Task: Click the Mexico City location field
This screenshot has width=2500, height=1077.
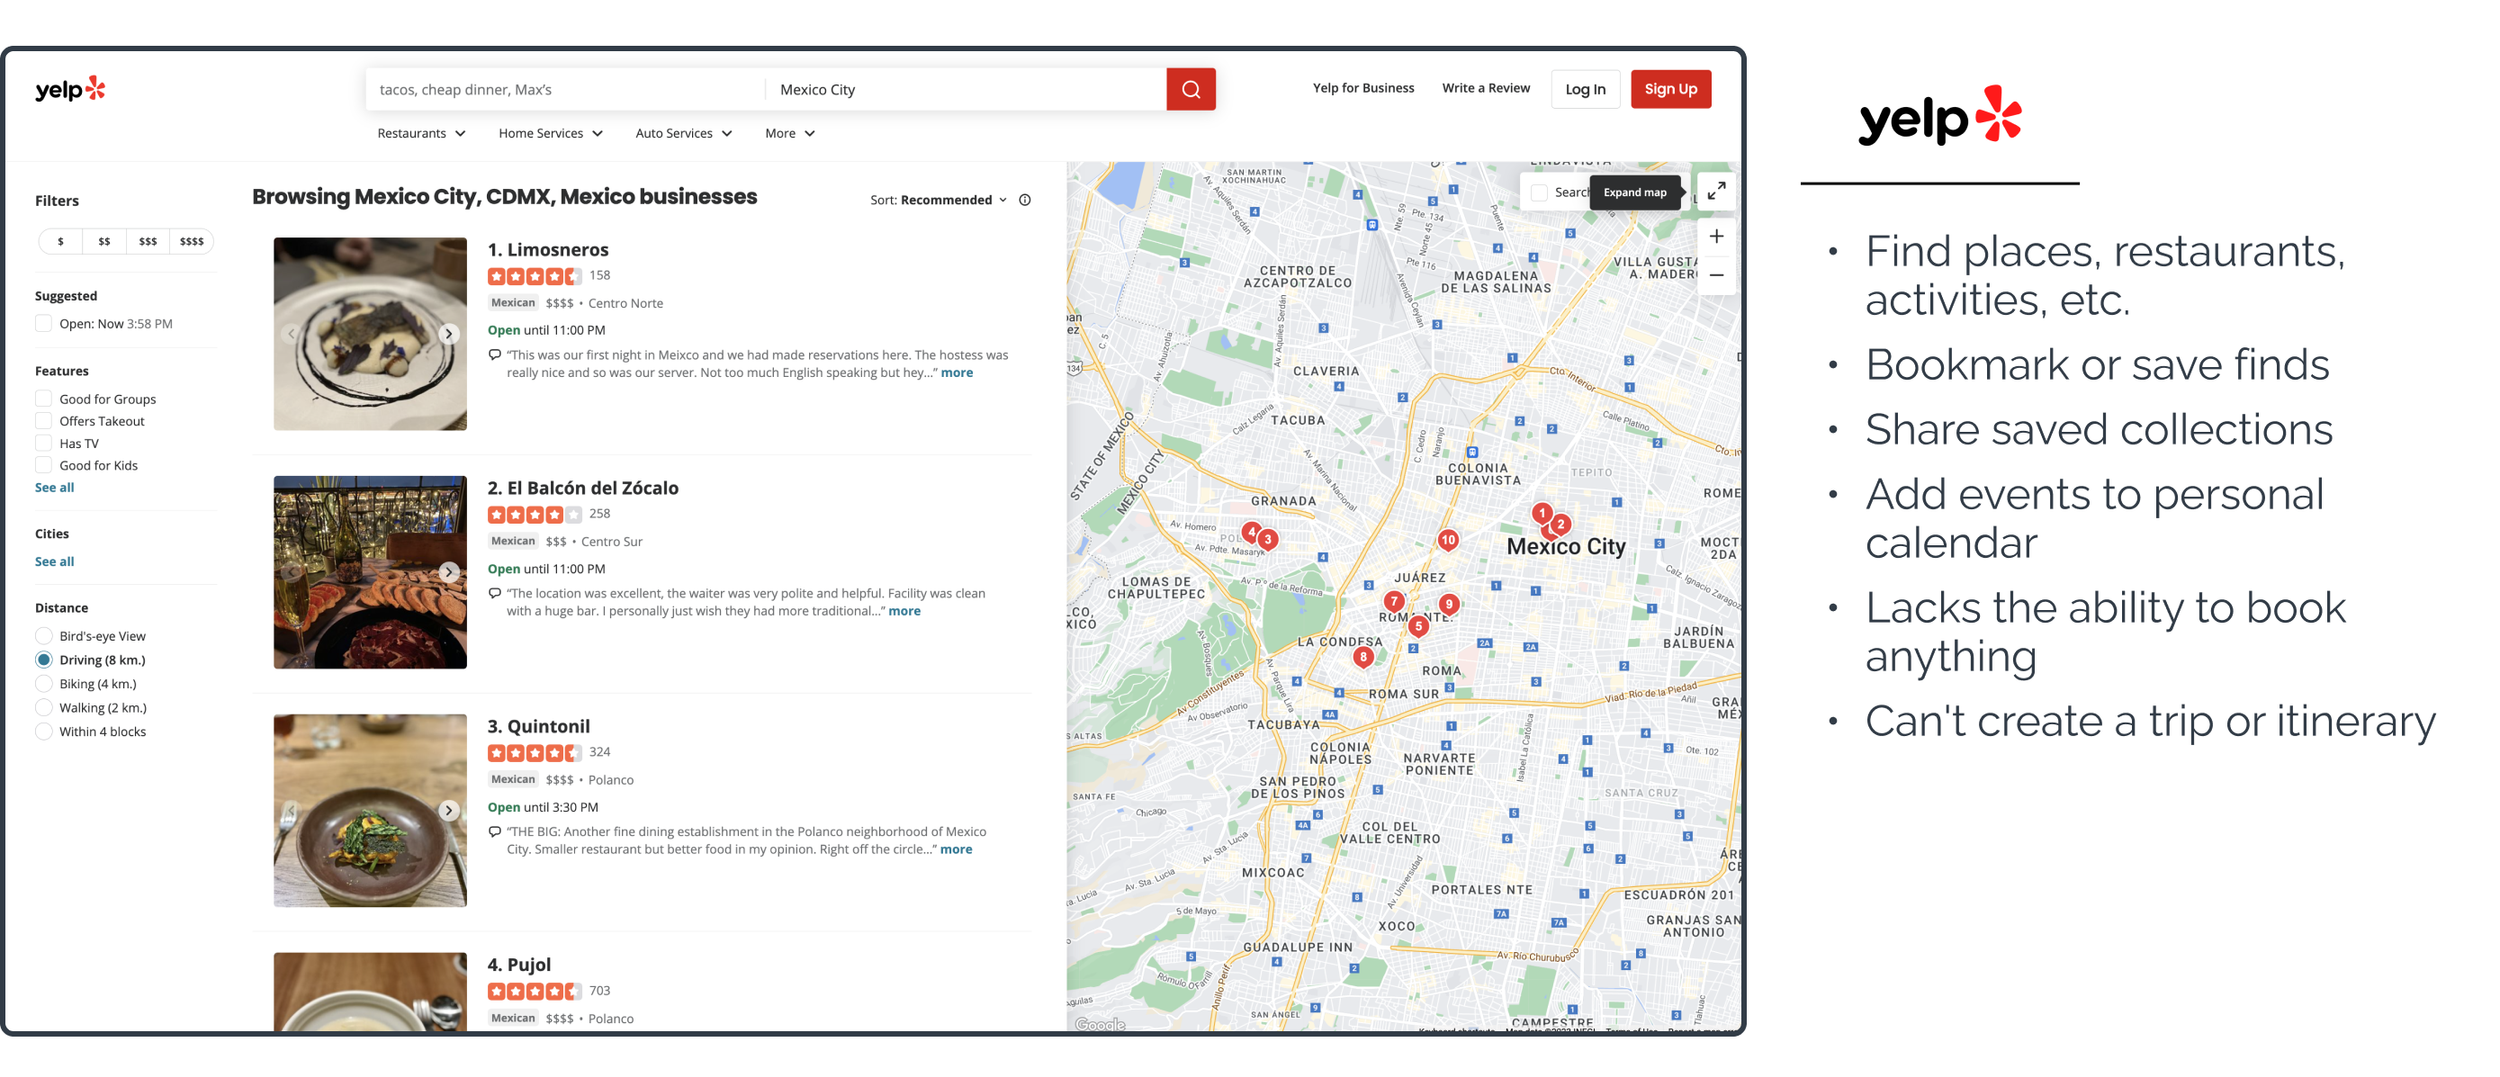Action: [966, 89]
